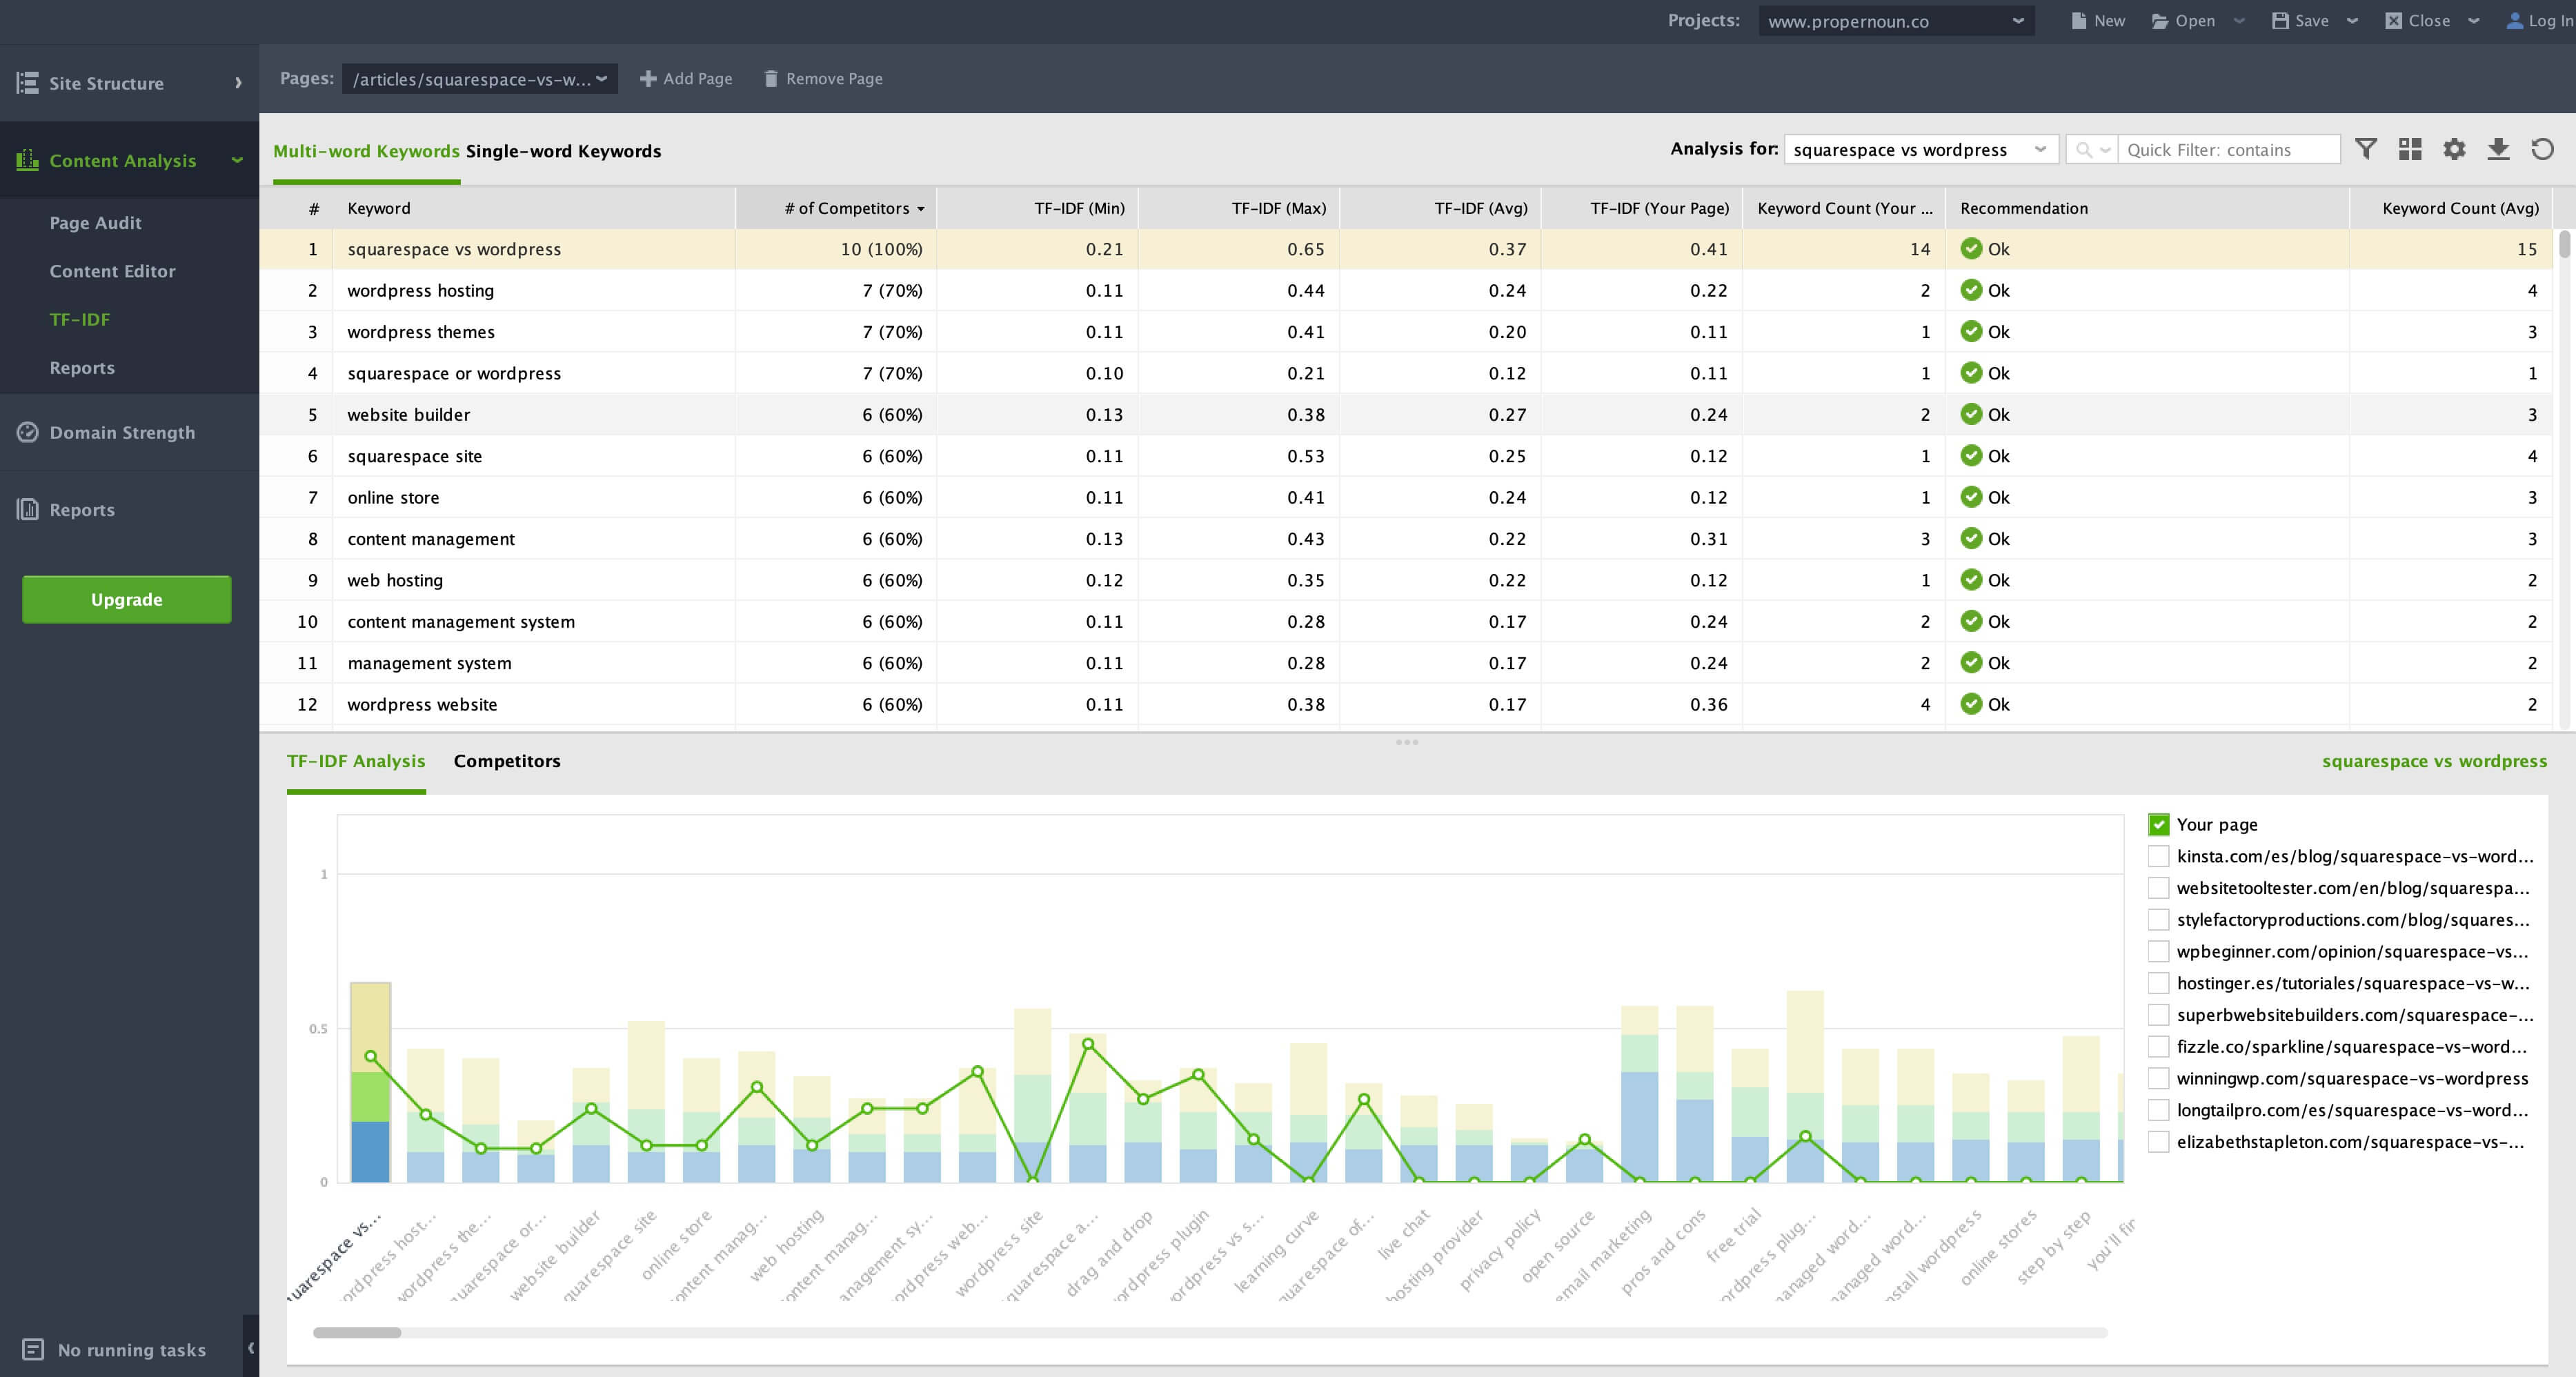Click the download export icon

pos(2498,149)
